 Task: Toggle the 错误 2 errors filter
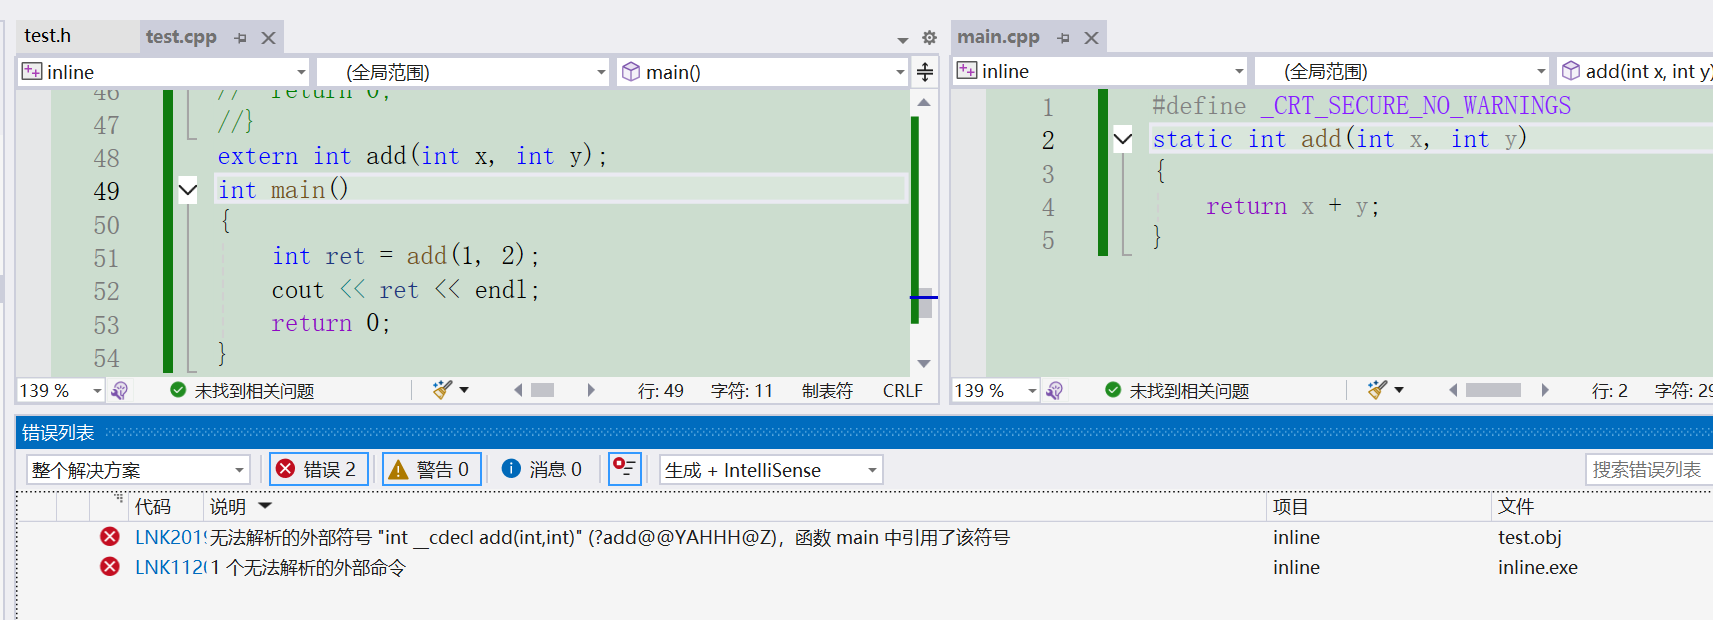pos(318,469)
